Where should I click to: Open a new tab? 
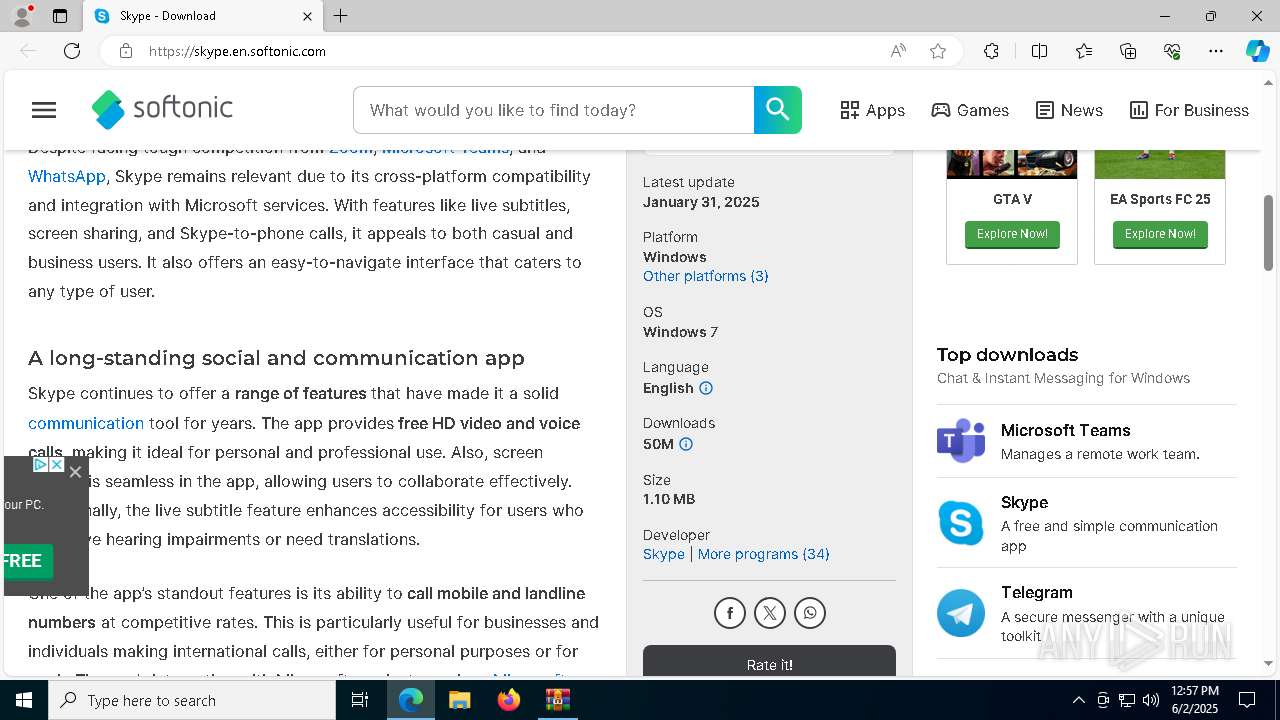click(x=341, y=16)
